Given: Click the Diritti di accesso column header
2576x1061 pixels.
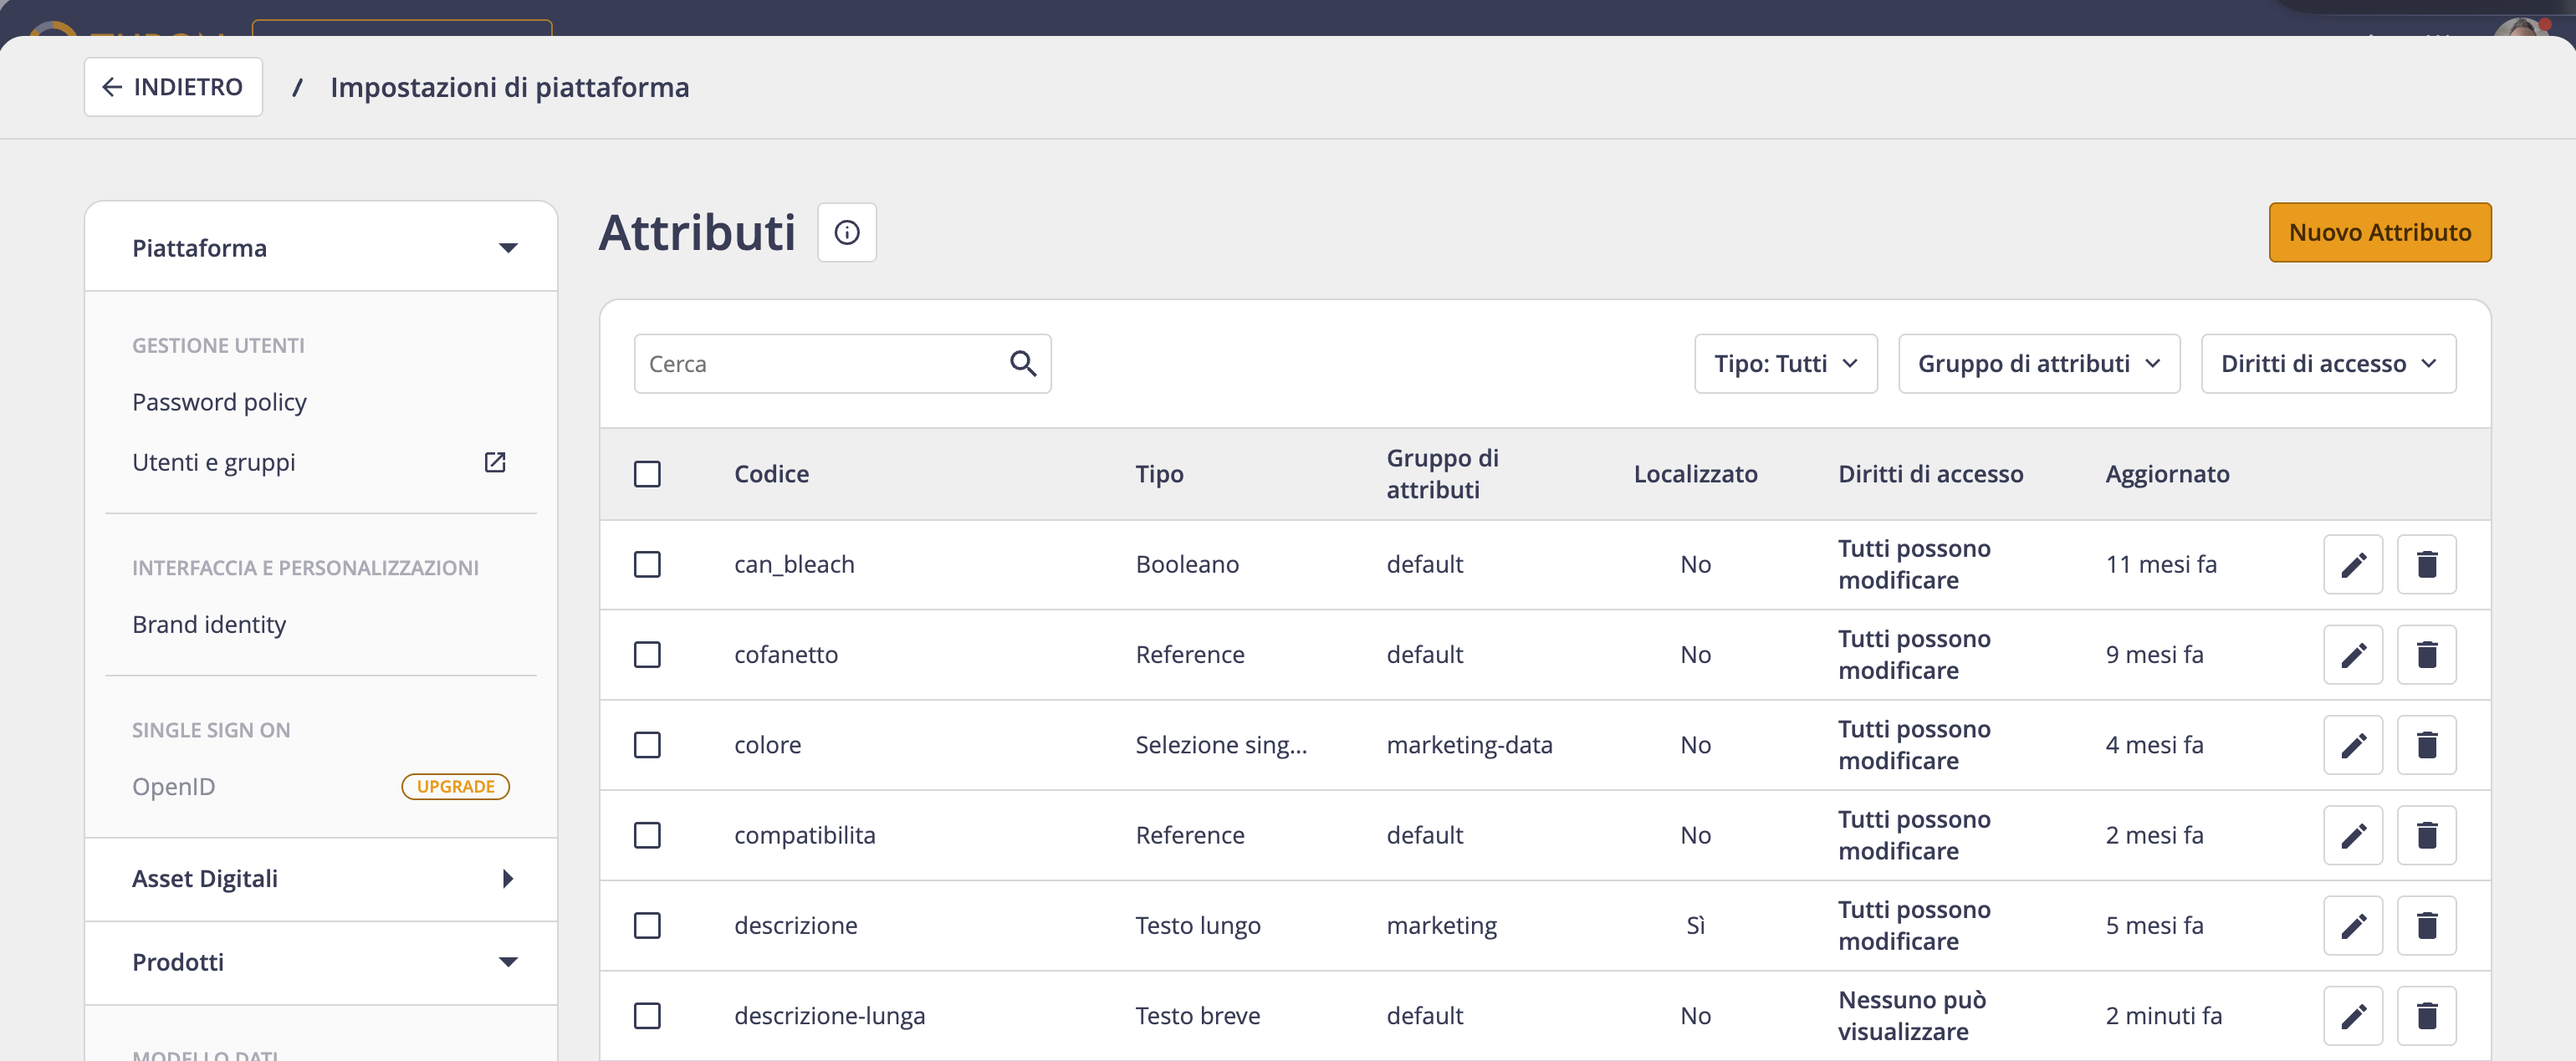Looking at the screenshot, I should pyautogui.click(x=1930, y=474).
